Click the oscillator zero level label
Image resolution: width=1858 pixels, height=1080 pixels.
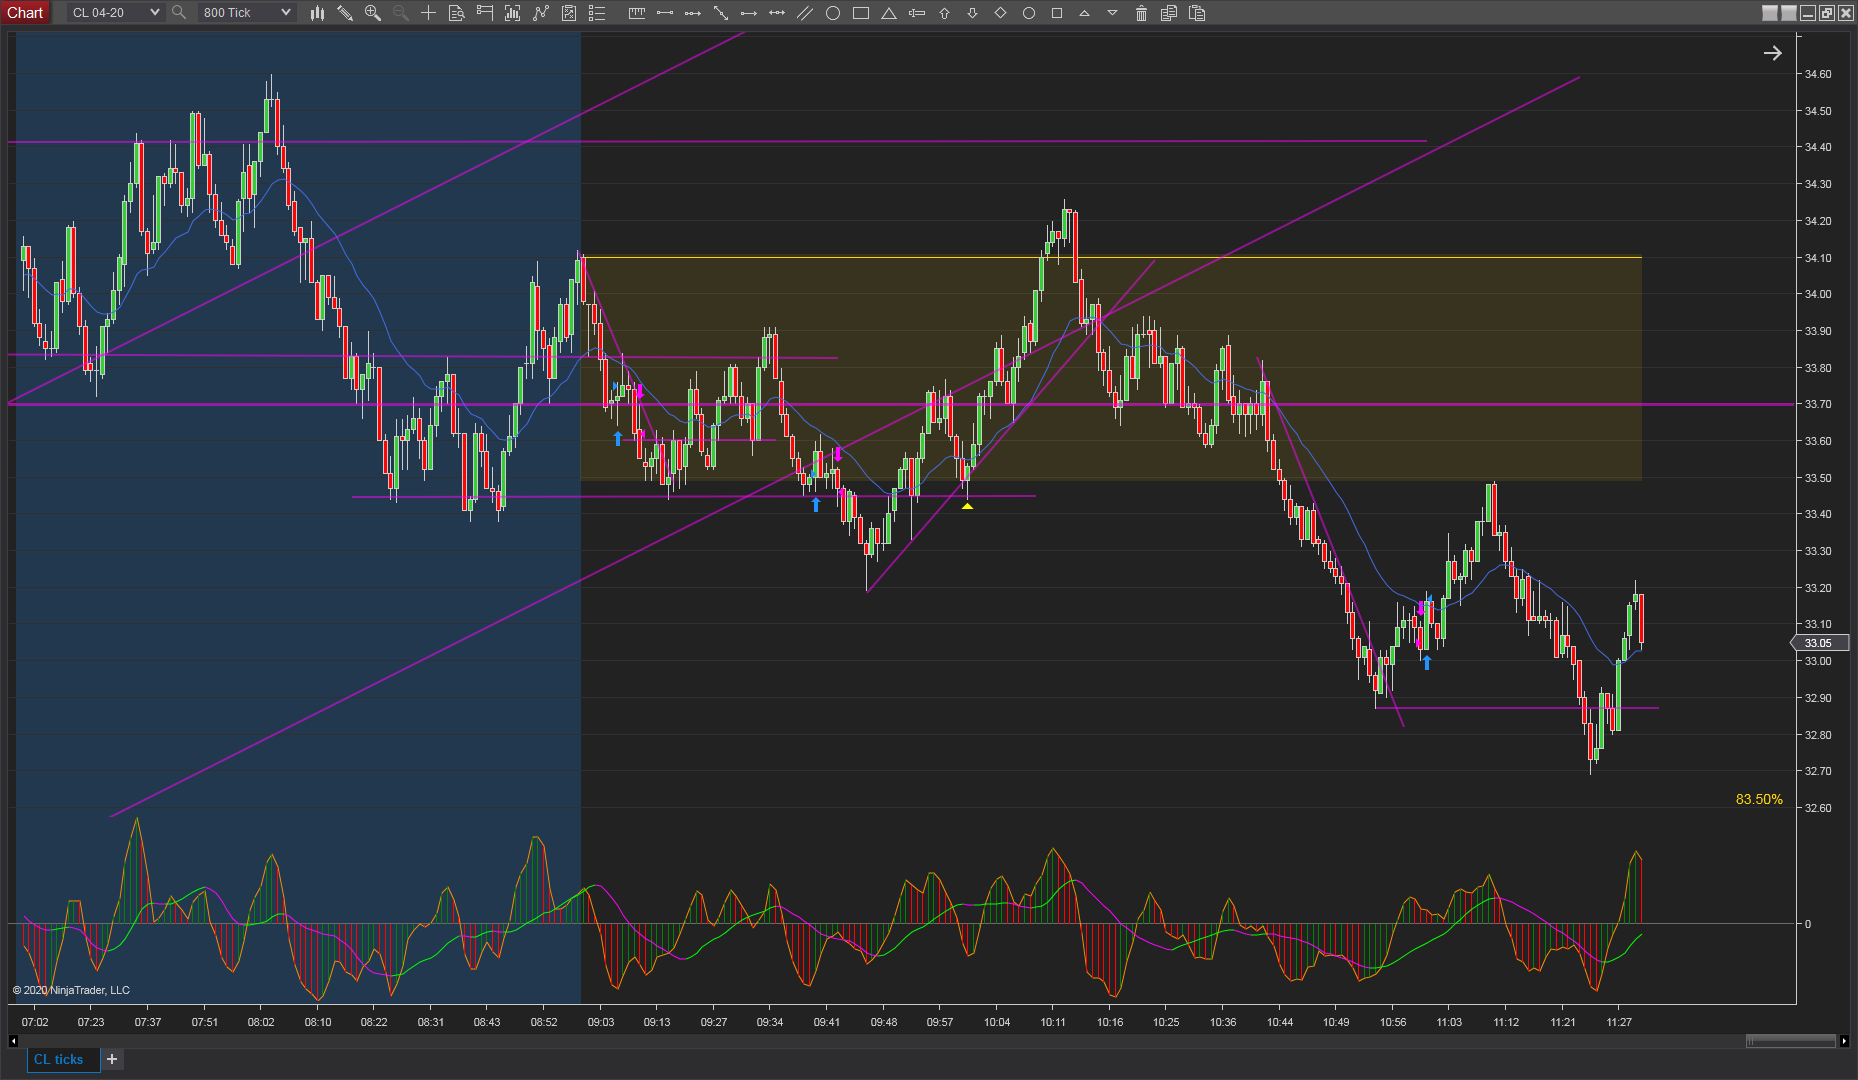tap(1807, 924)
